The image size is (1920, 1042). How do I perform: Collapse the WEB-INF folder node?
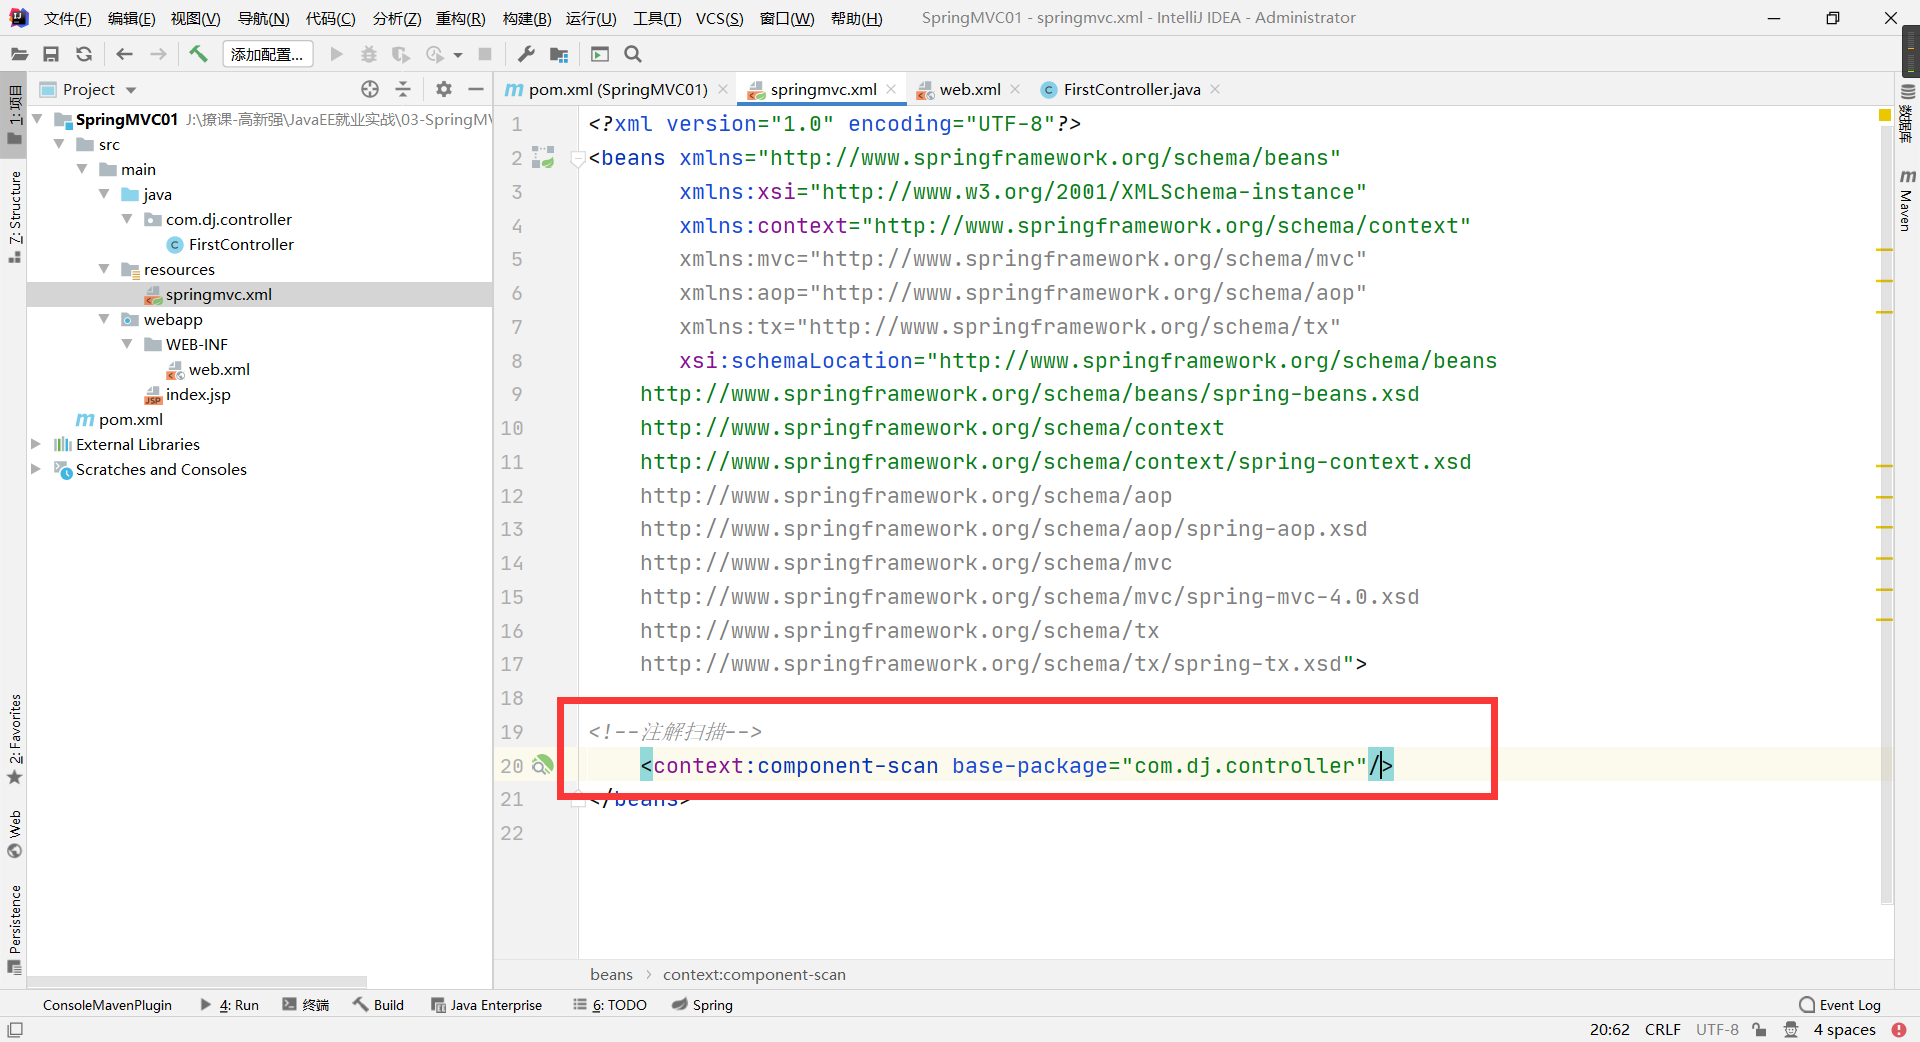pyautogui.click(x=127, y=344)
